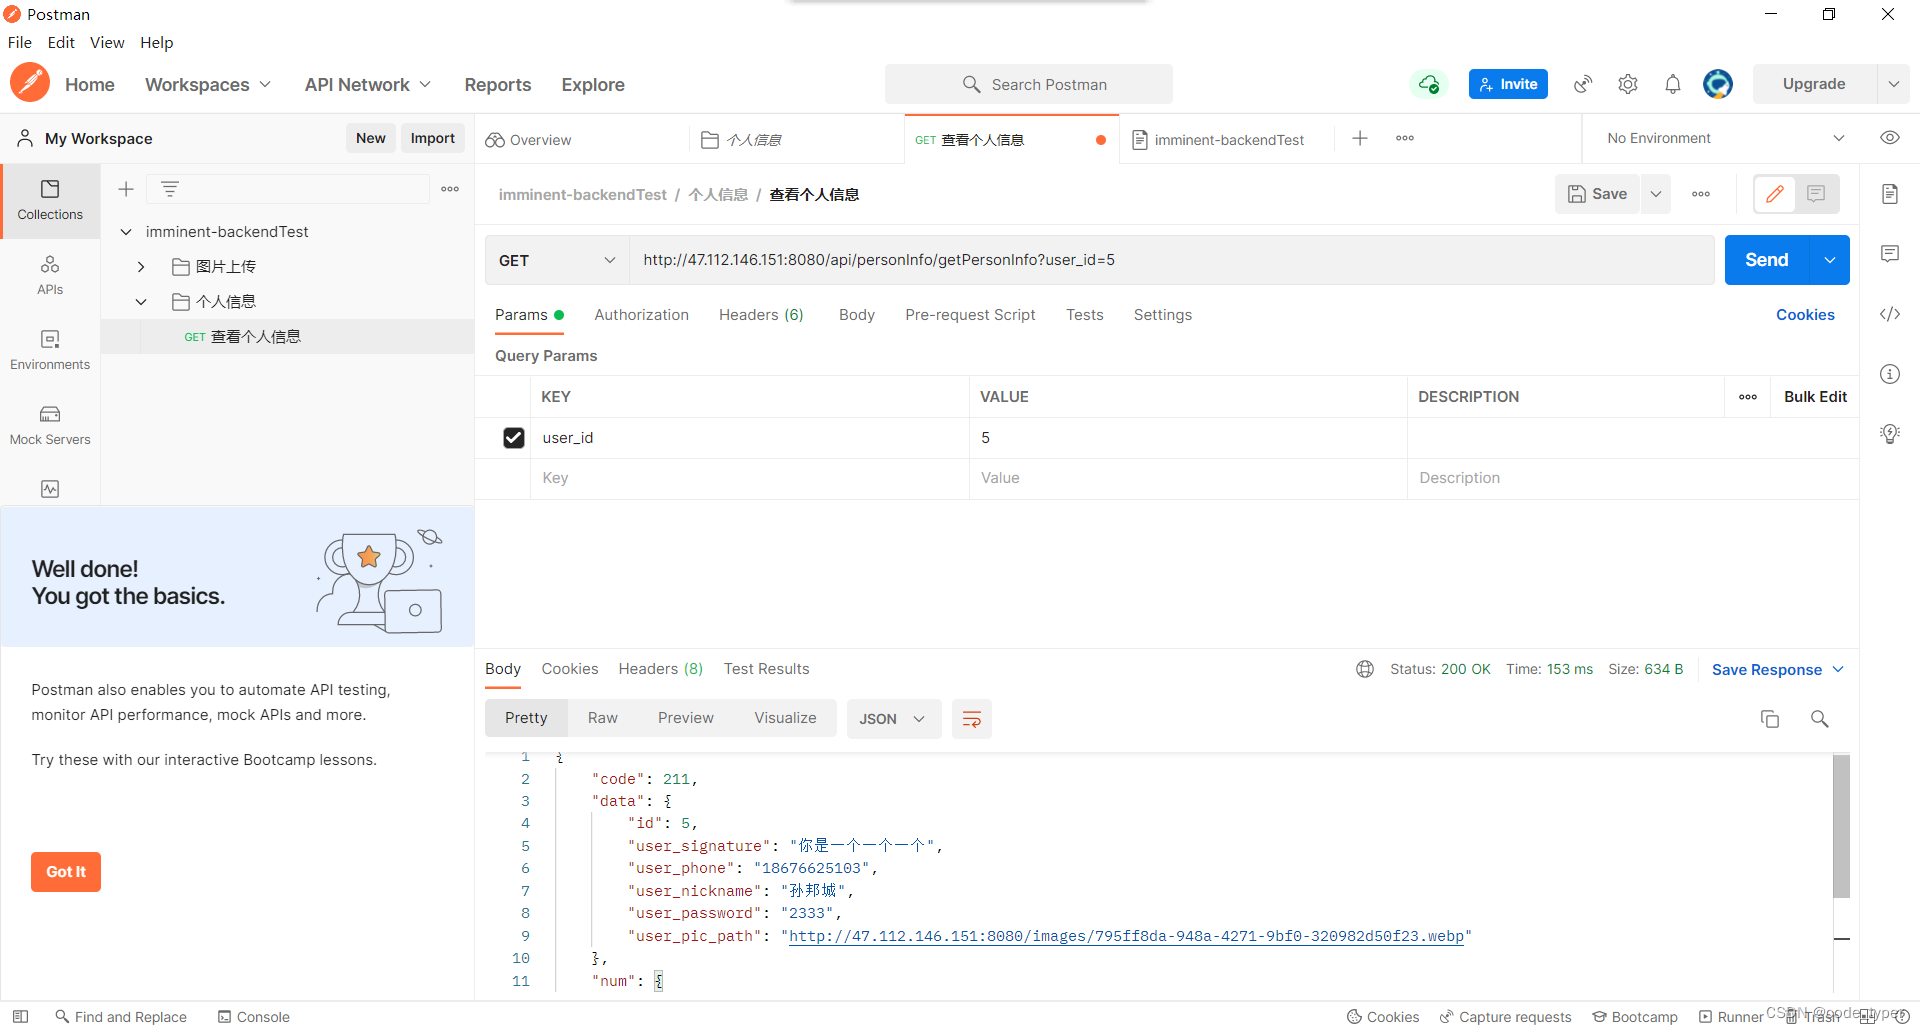Viewport: 1920px width, 1030px height.
Task: Select the Raw response view
Action: 602,718
